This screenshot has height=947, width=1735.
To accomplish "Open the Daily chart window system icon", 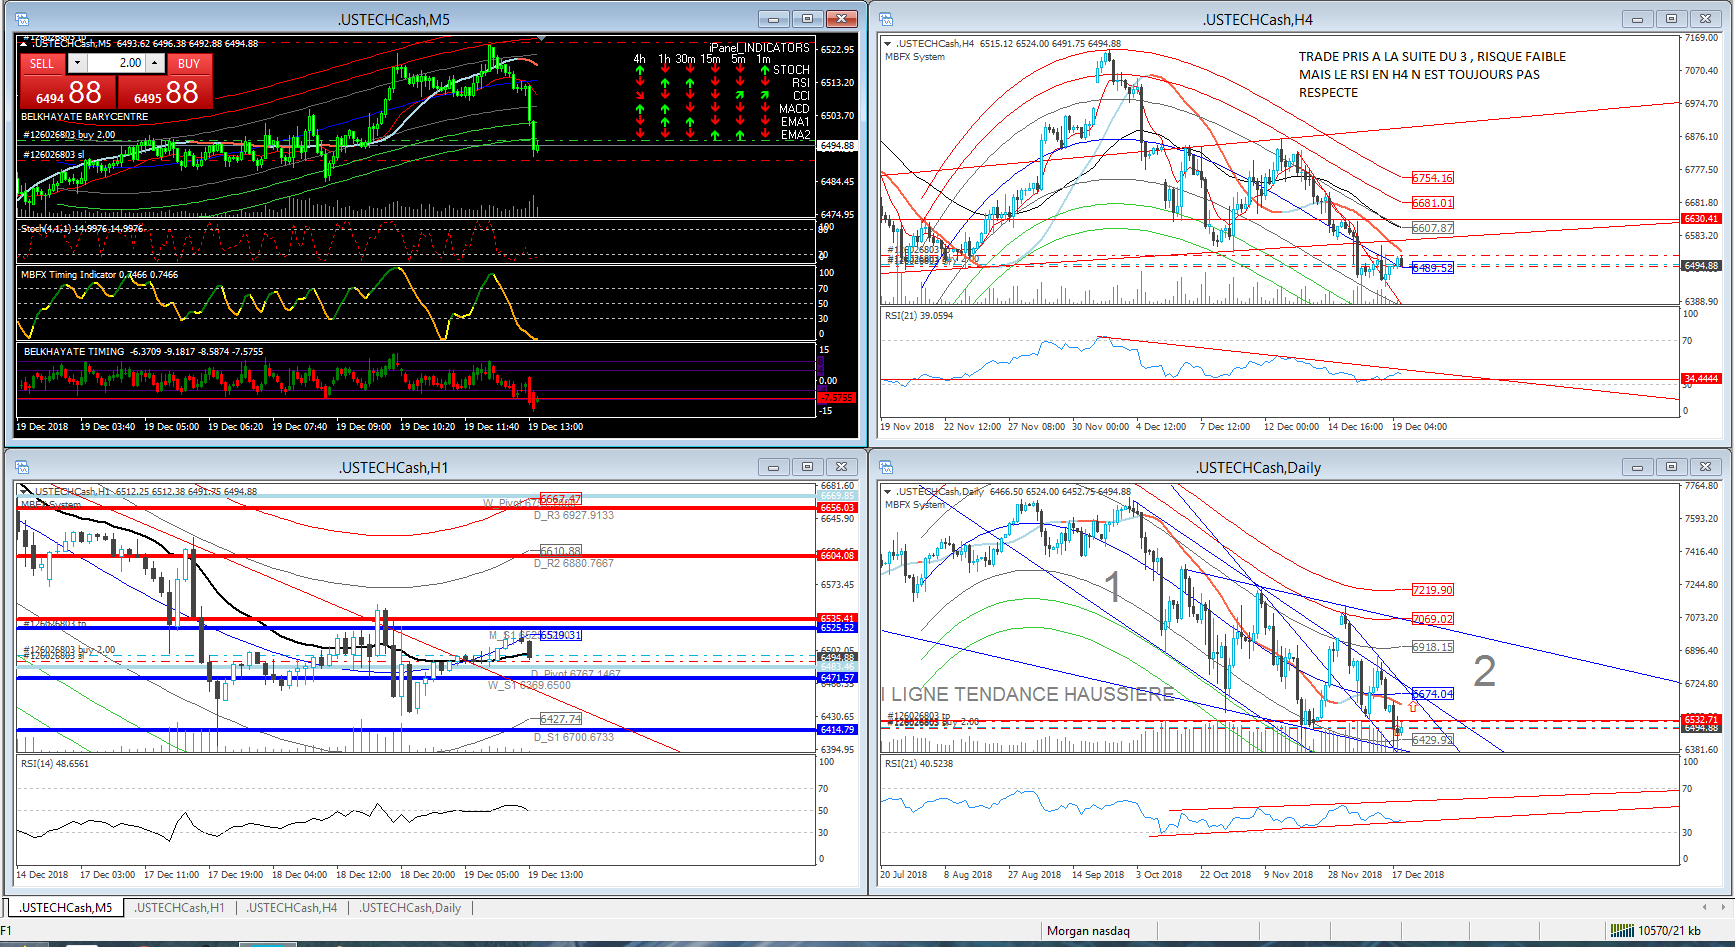I will point(887,467).
